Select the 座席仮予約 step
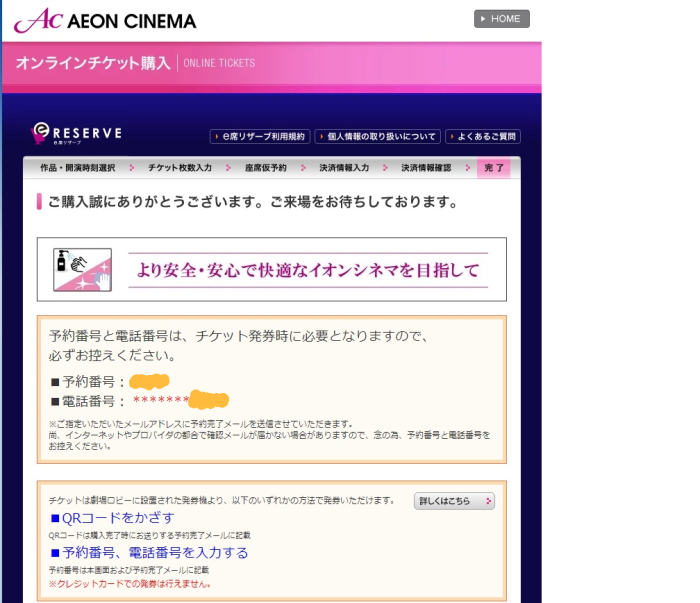 (265, 168)
